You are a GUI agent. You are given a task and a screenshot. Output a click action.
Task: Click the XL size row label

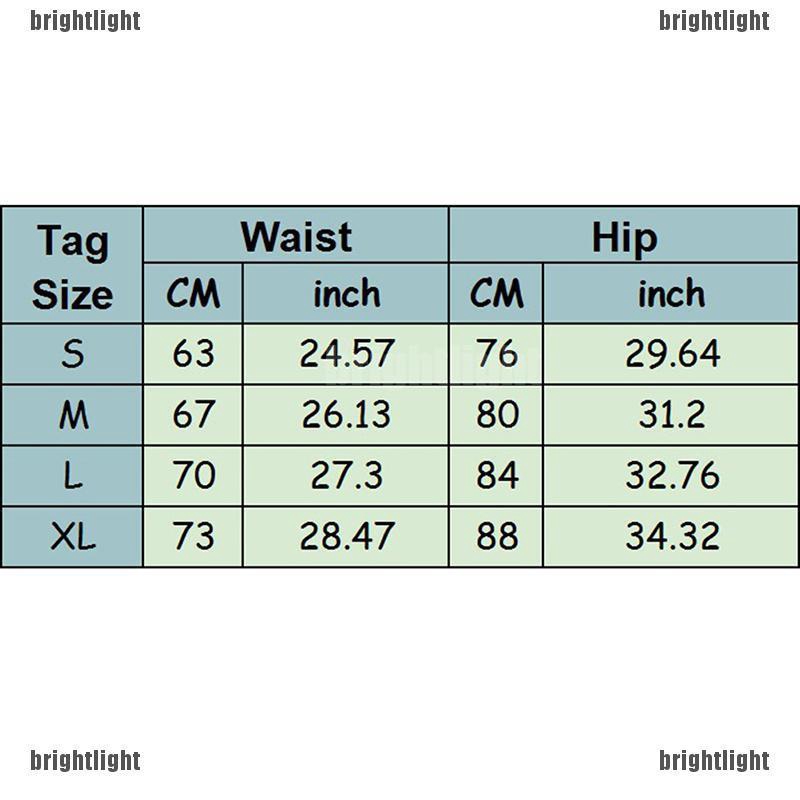[x=72, y=537]
